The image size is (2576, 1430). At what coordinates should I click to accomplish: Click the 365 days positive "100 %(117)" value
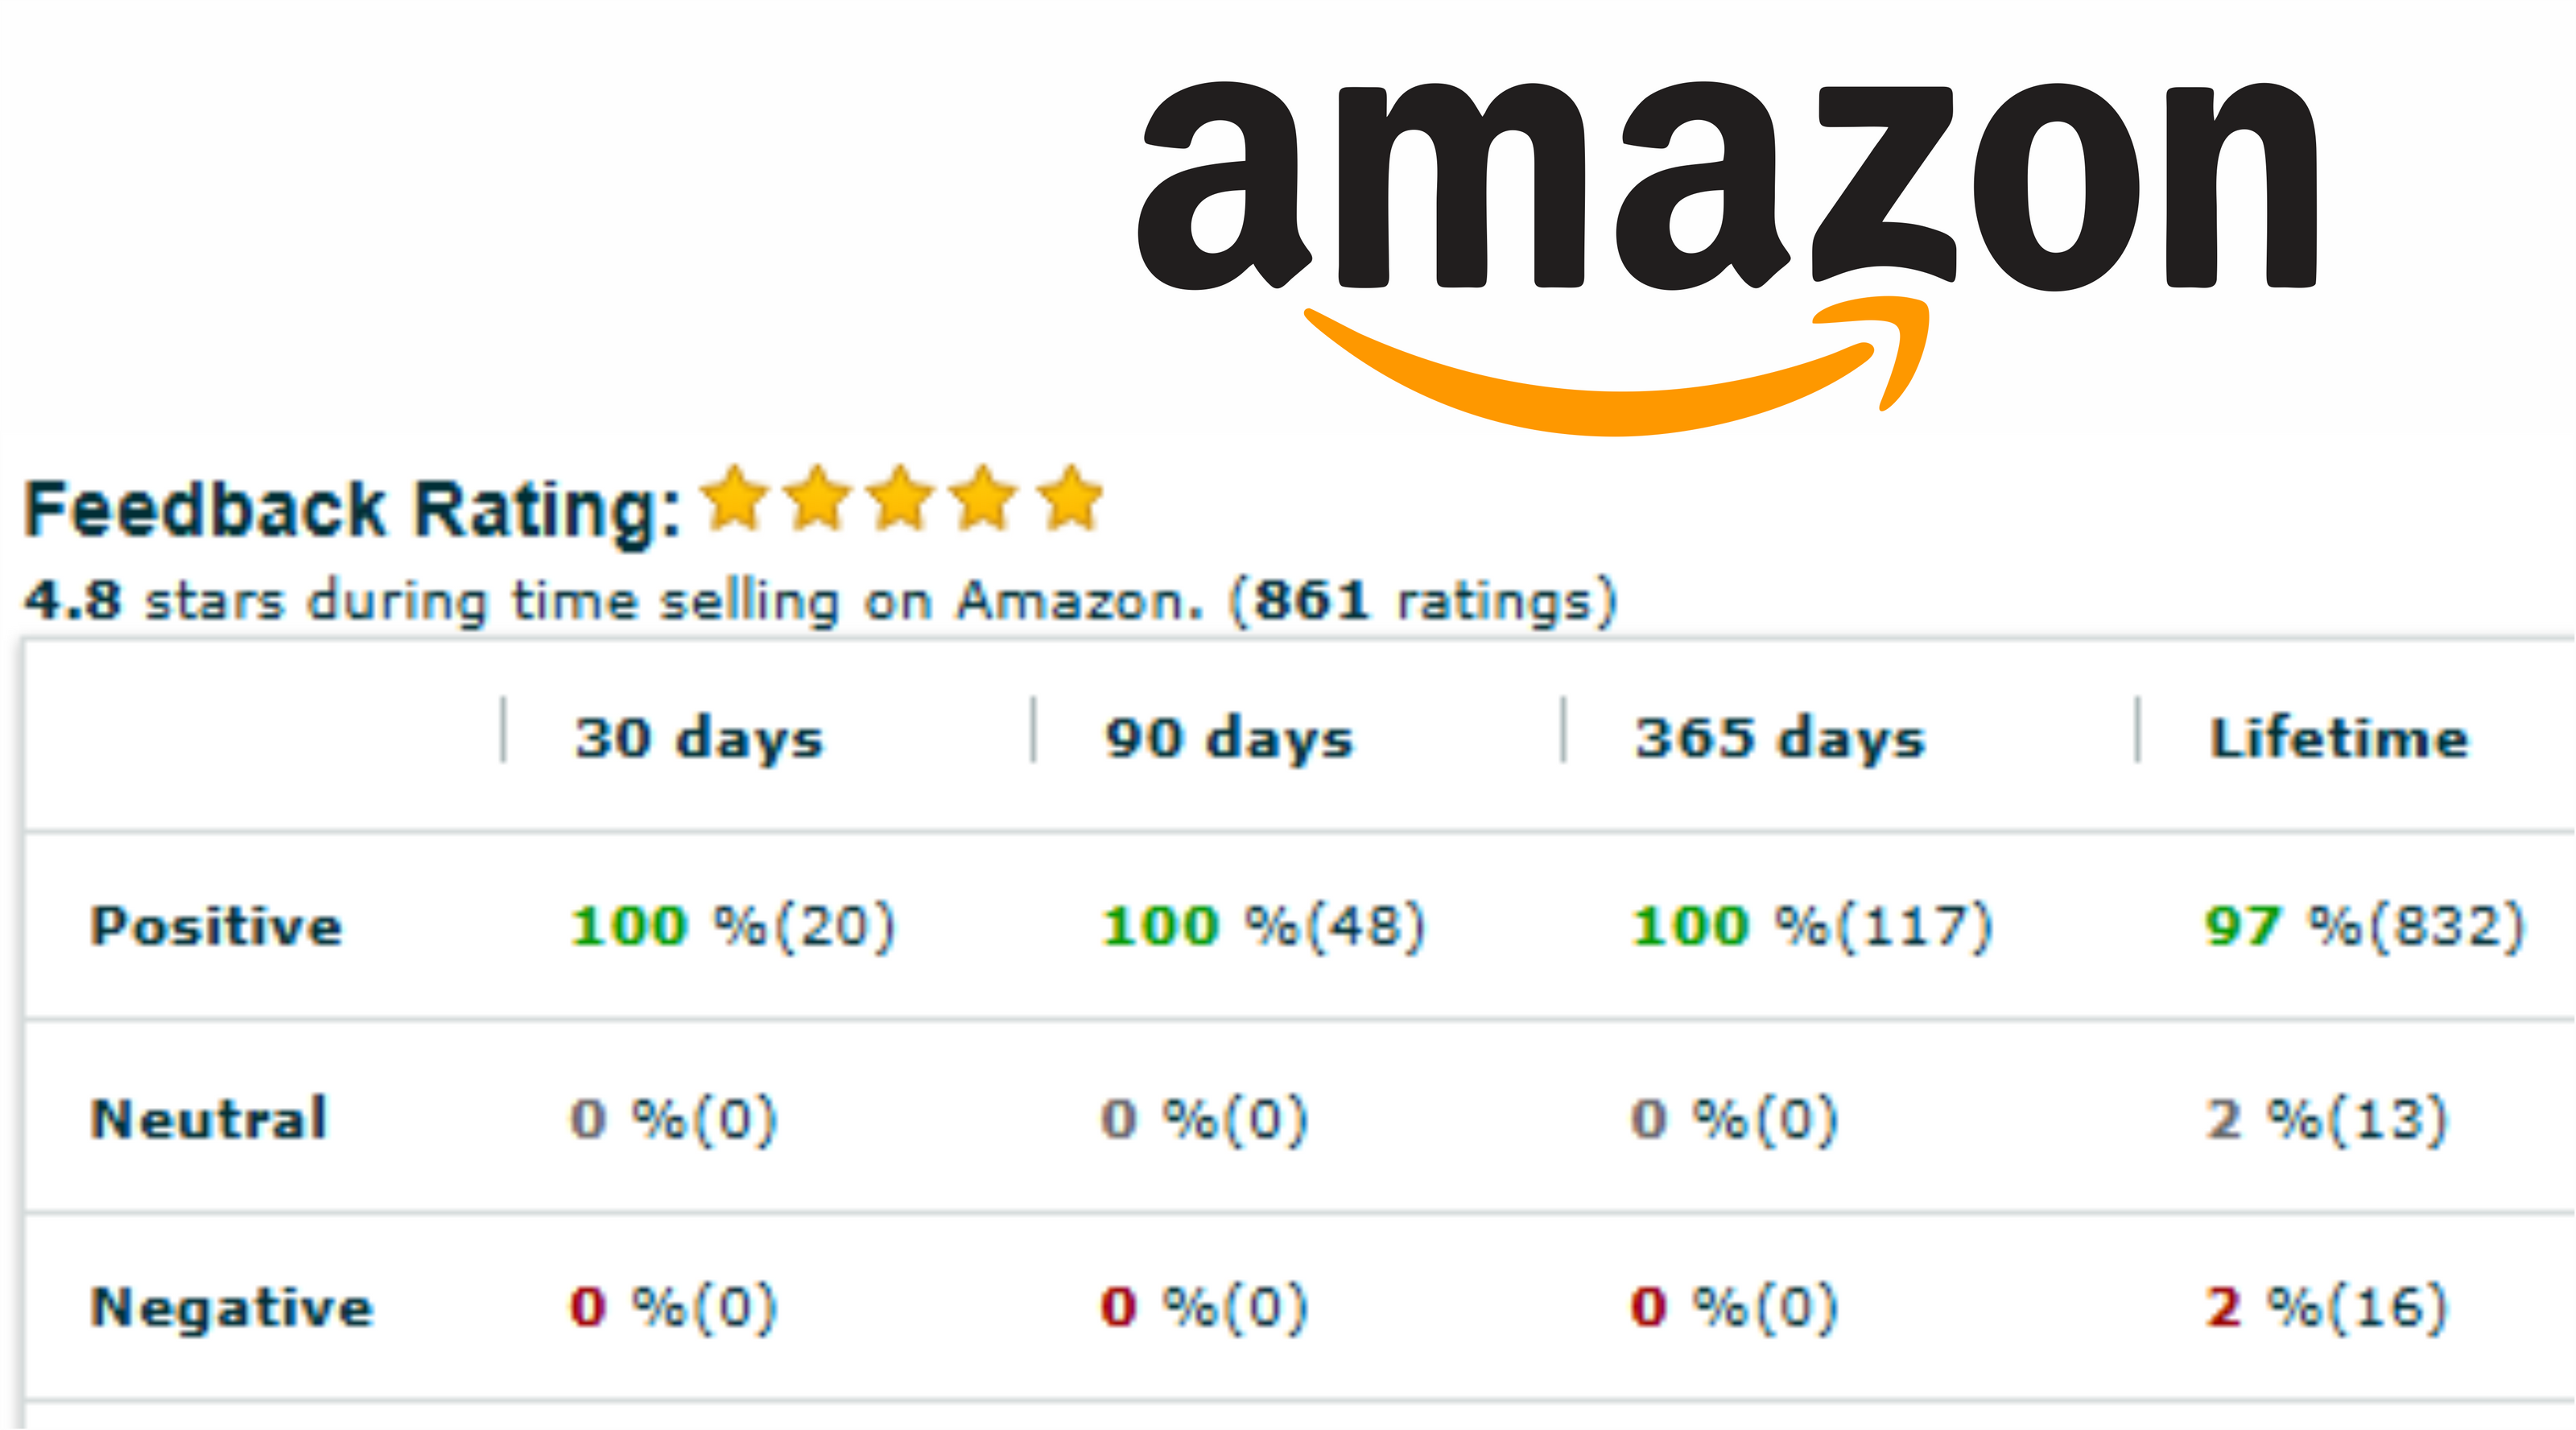click(1812, 926)
